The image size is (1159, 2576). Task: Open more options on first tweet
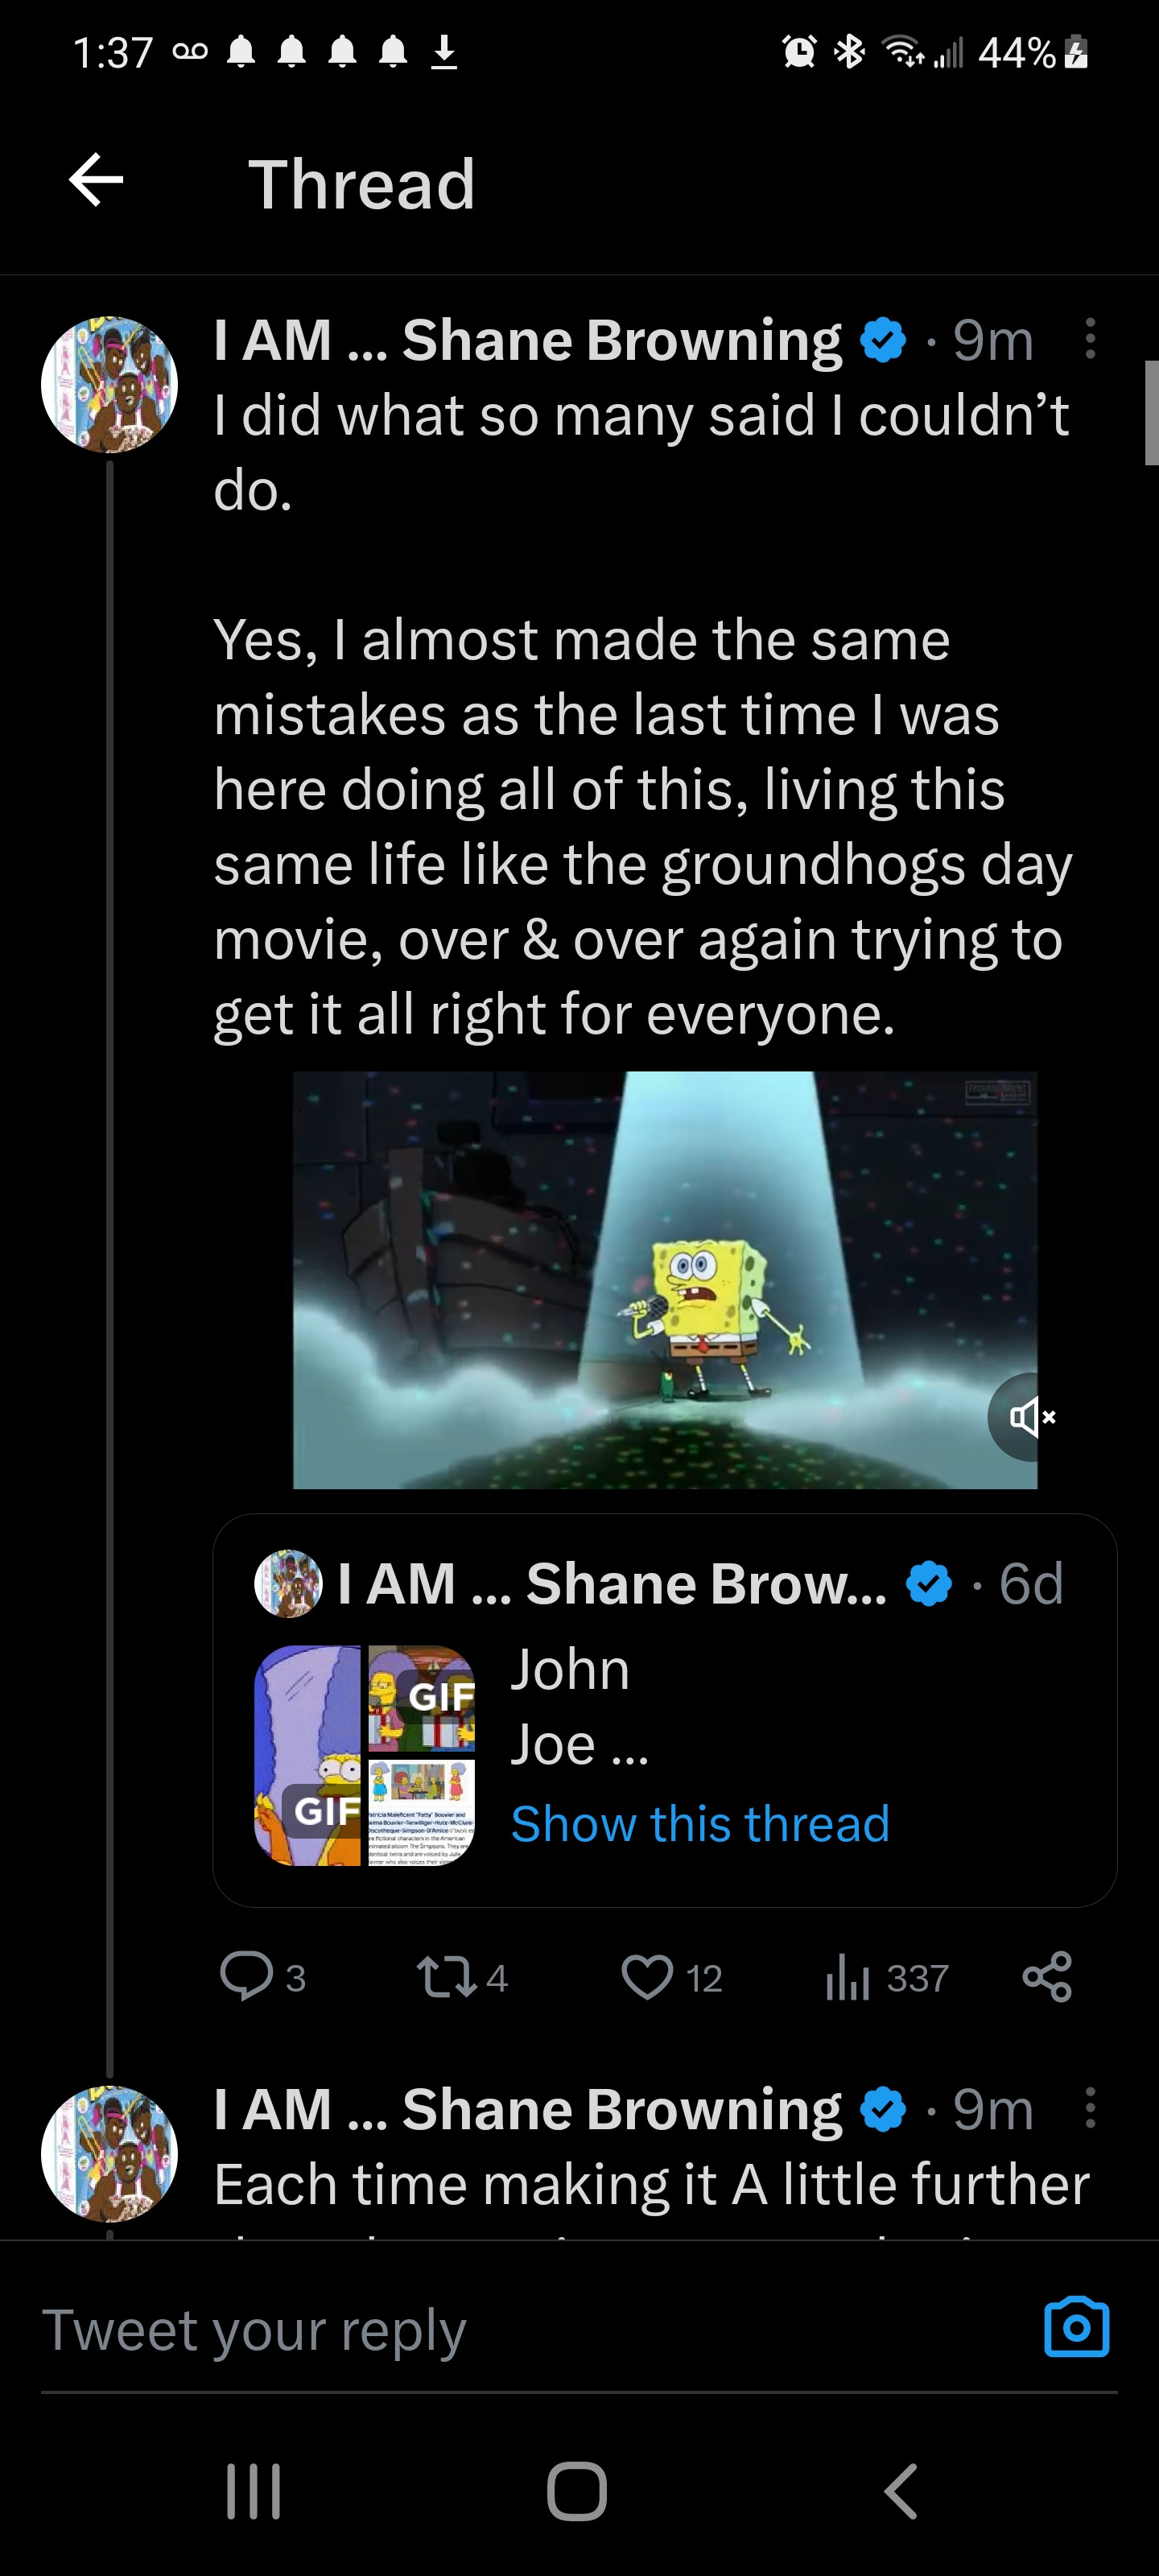click(1090, 339)
